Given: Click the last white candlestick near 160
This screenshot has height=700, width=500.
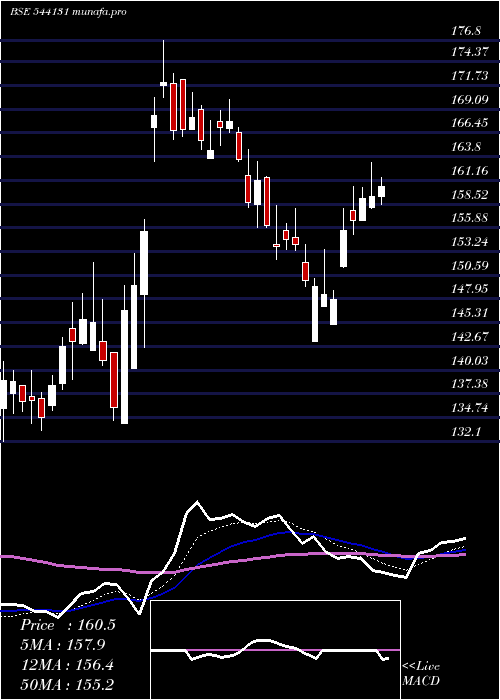Looking at the screenshot, I should tap(381, 191).
